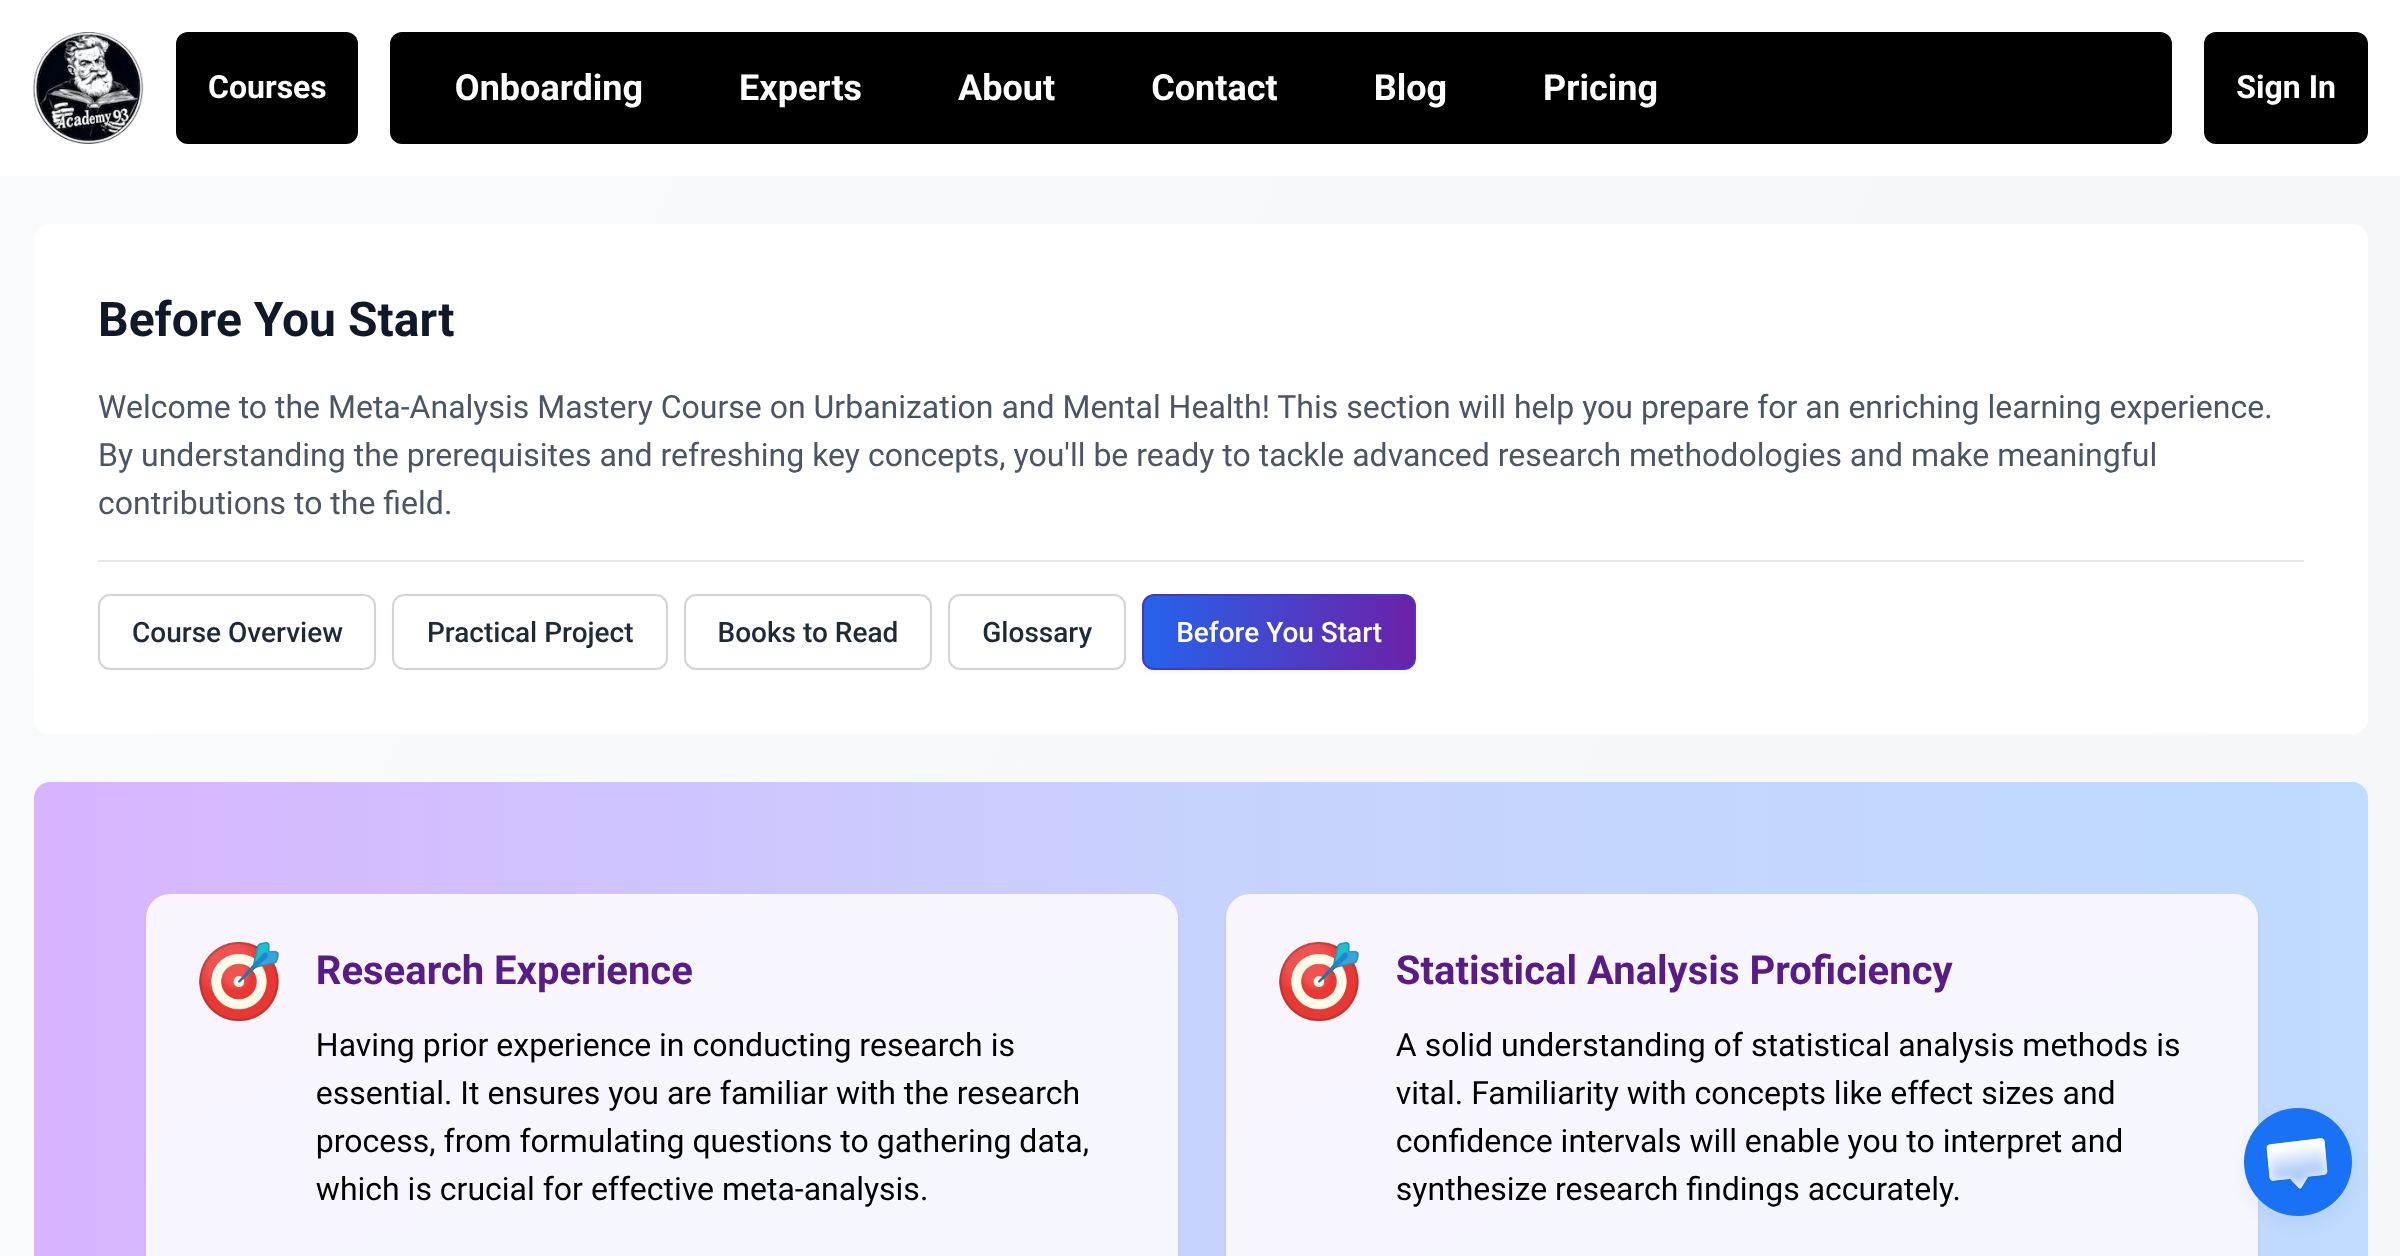Open the Courses menu item
The image size is (2400, 1256).
(266, 88)
